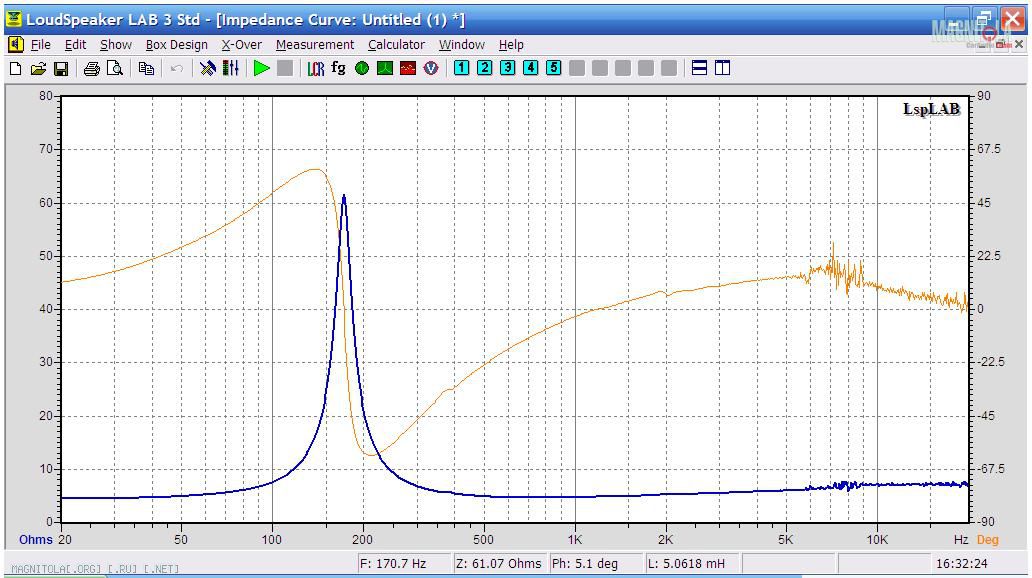
Task: Tile windows horizontally with the stacked panes icon
Action: point(700,68)
